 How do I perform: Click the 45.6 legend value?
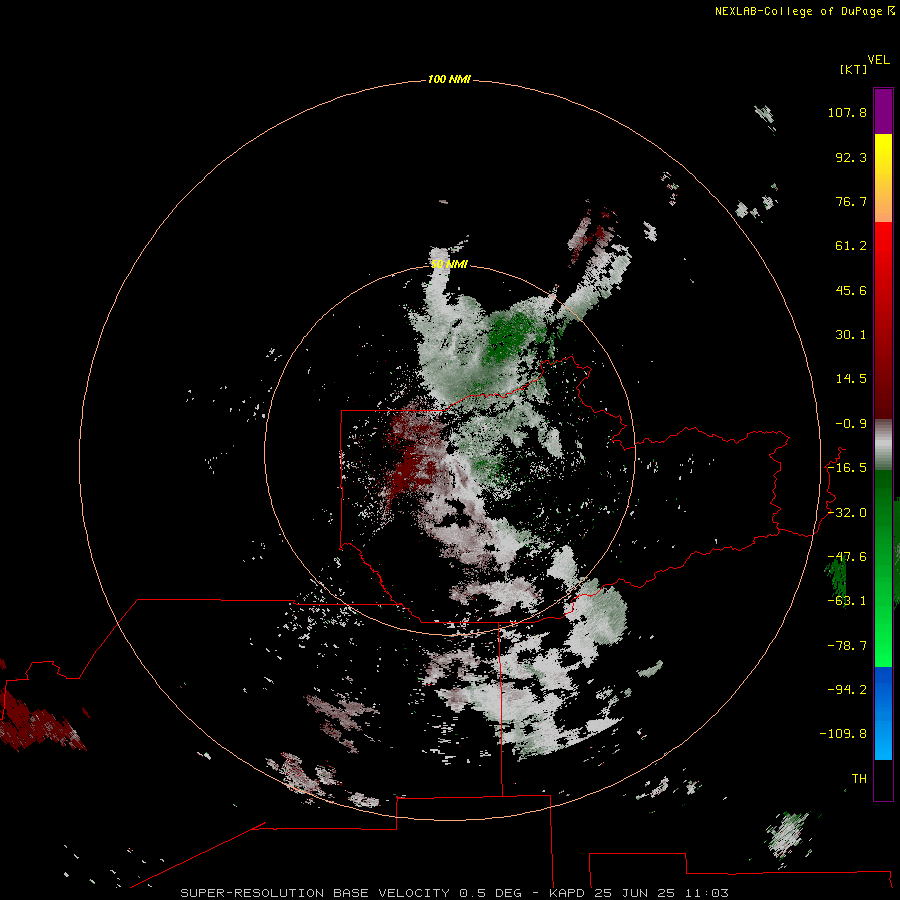click(x=851, y=290)
